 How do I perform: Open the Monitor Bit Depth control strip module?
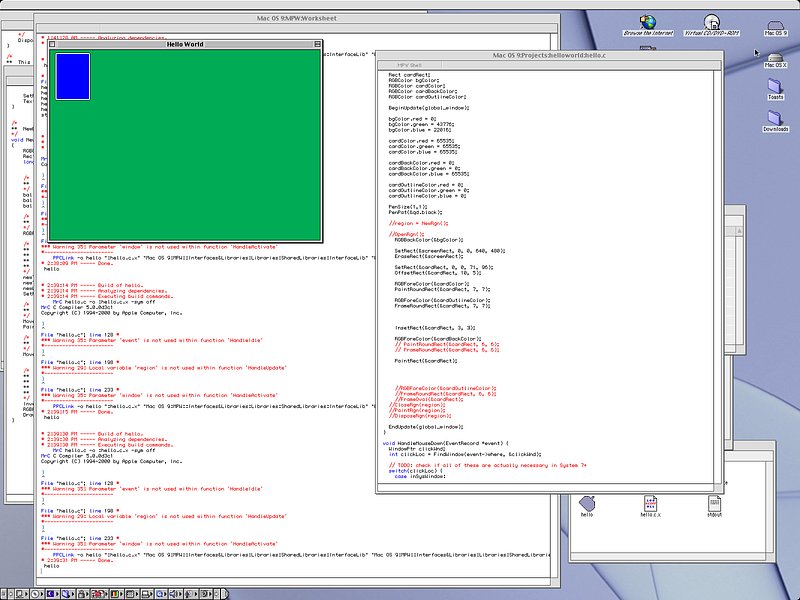(116, 594)
